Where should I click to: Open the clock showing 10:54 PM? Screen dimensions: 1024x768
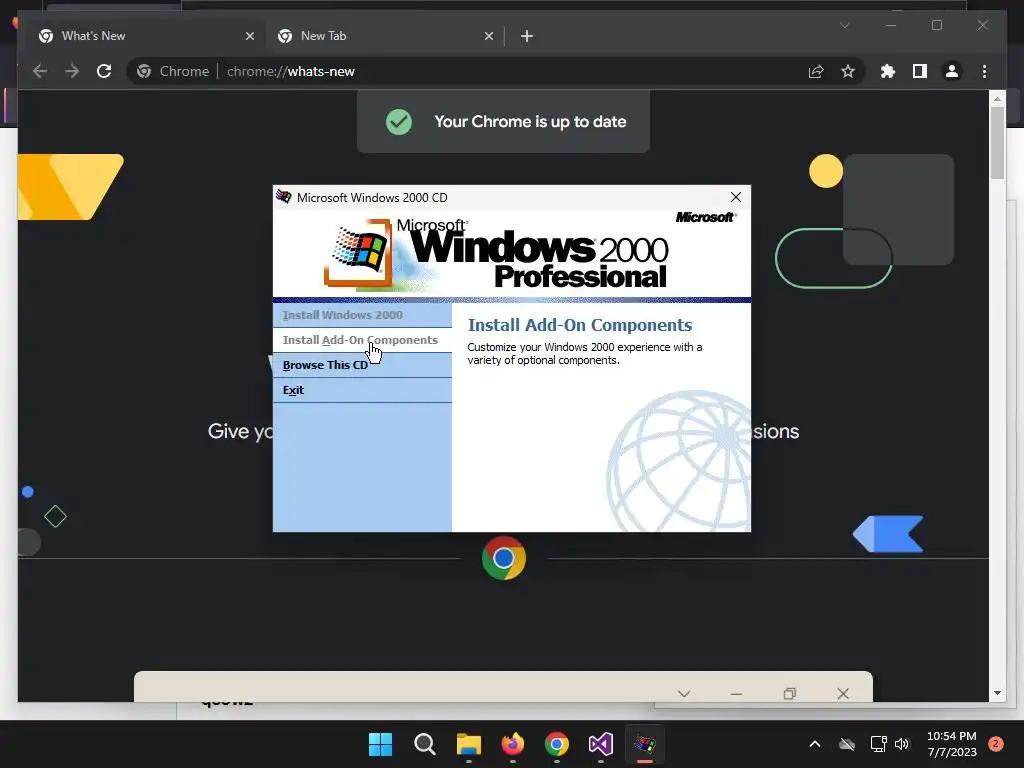[x=952, y=744]
